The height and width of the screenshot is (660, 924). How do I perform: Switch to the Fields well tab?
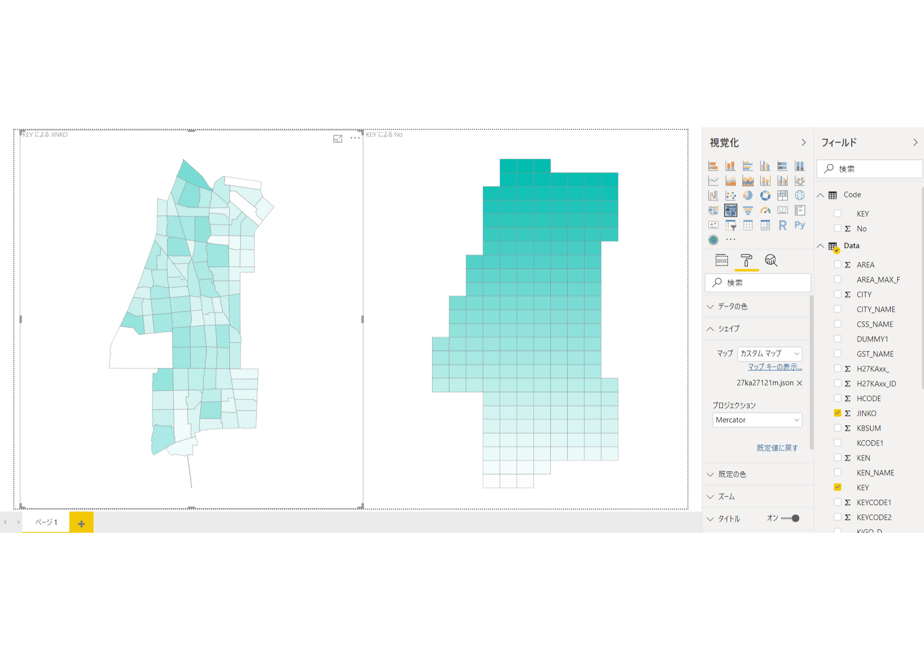coord(721,260)
